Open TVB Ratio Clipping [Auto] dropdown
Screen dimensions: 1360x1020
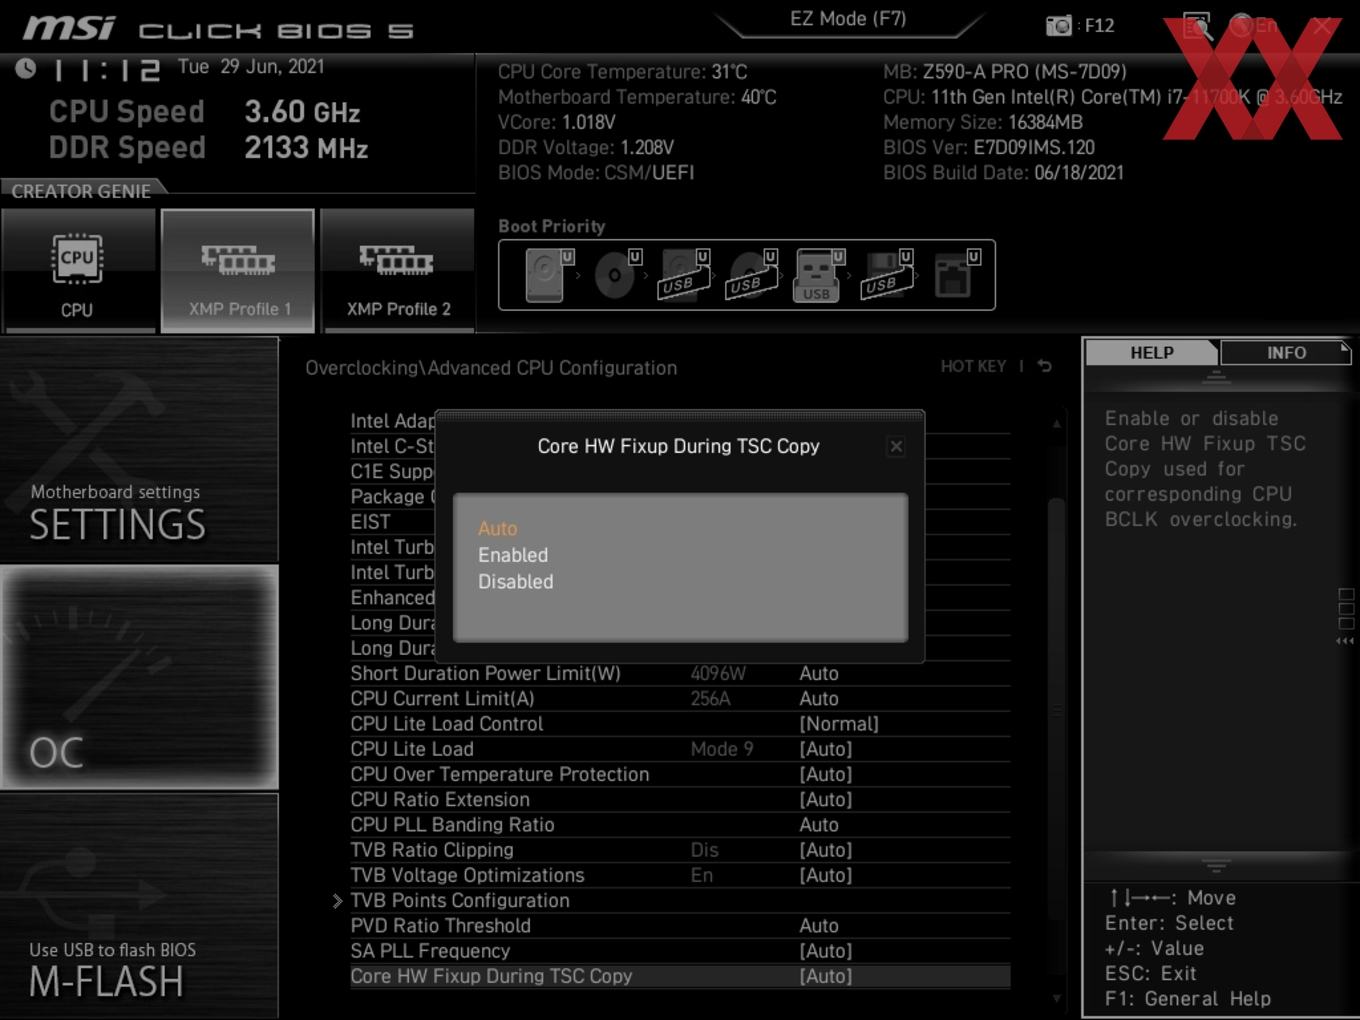(x=826, y=850)
